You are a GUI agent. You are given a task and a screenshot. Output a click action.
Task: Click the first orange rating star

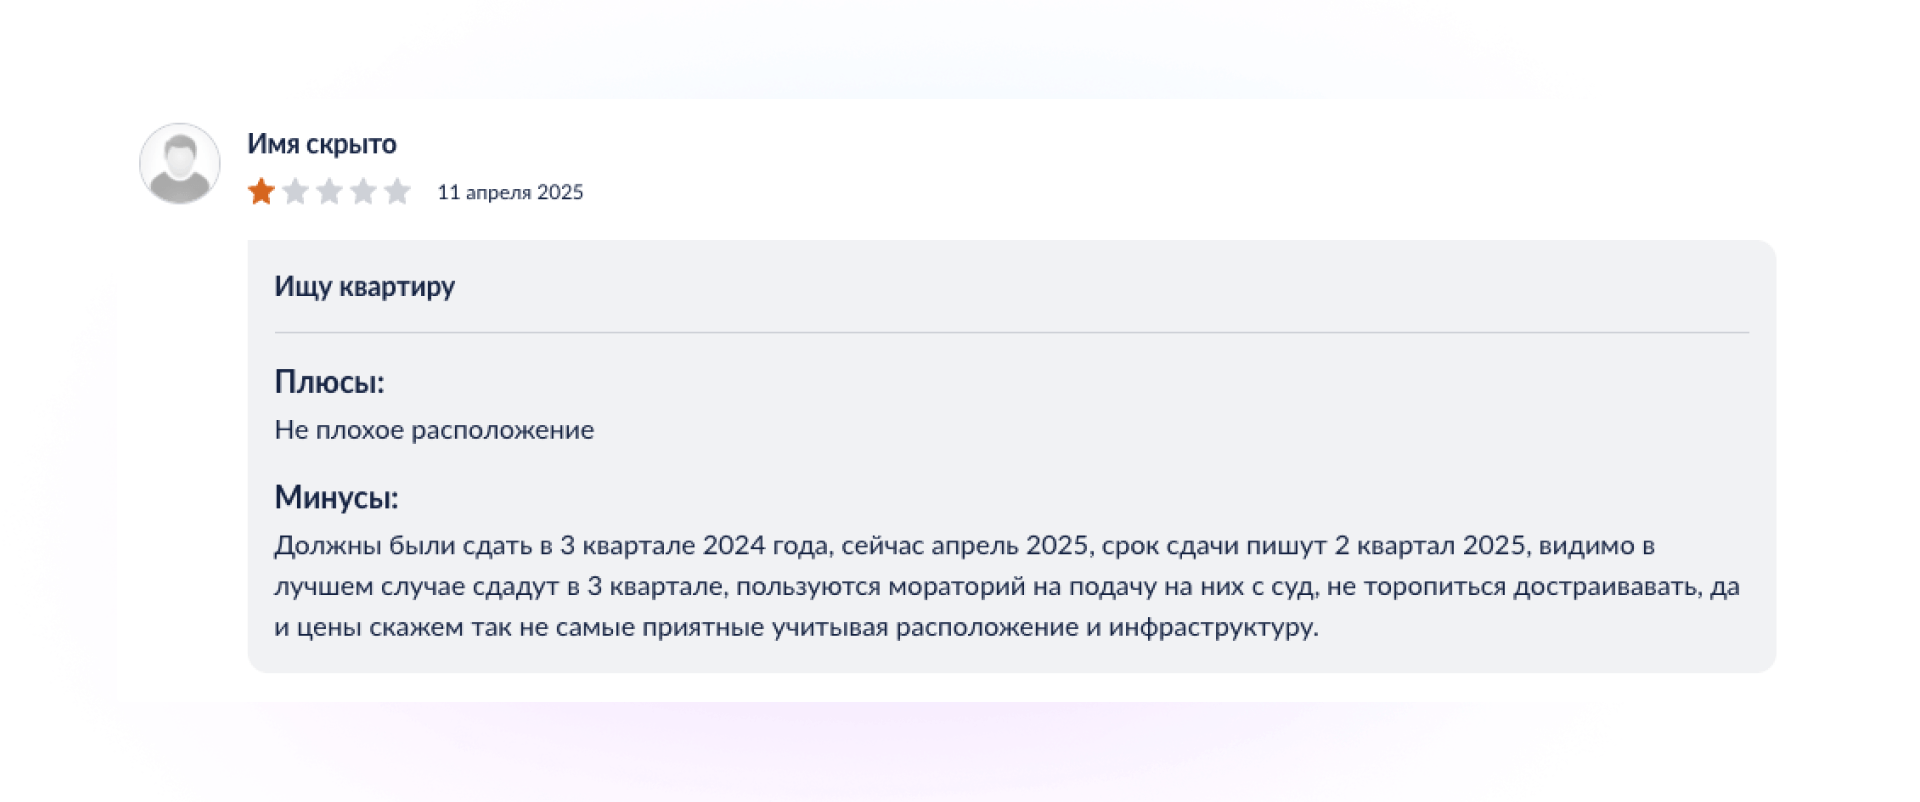[262, 191]
